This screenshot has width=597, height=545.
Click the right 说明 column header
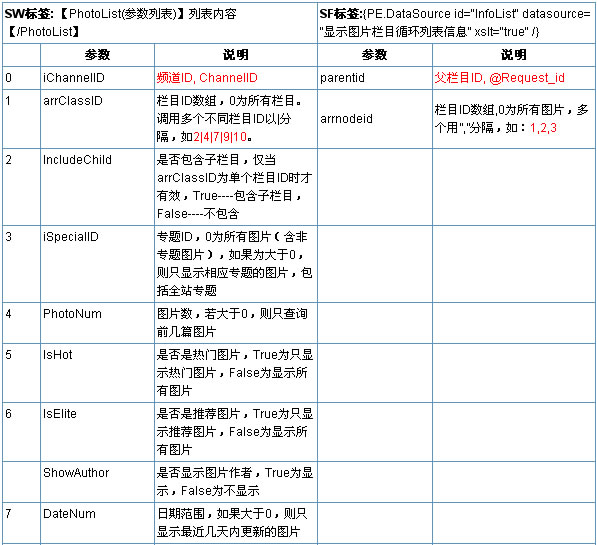pos(514,55)
